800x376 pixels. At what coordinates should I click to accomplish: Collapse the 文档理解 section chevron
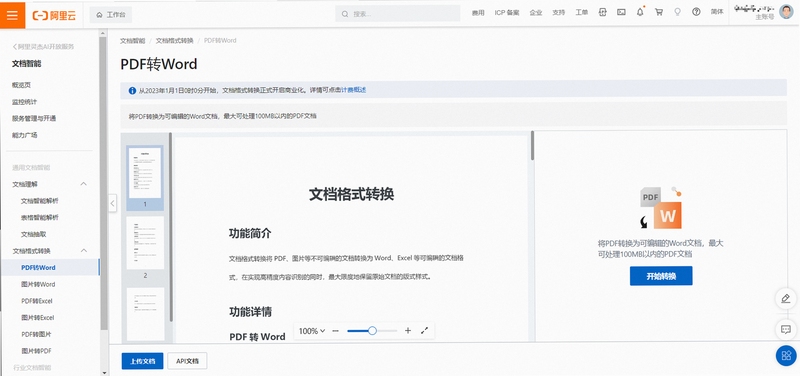(x=84, y=184)
